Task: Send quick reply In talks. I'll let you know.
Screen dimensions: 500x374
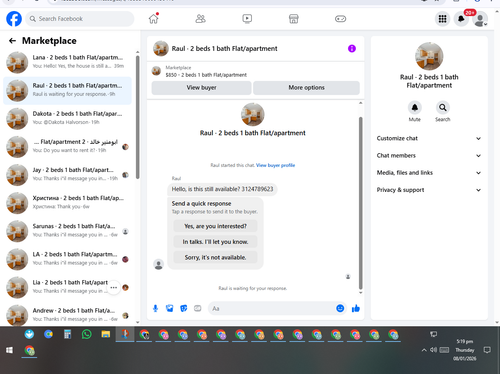Action: (x=215, y=242)
